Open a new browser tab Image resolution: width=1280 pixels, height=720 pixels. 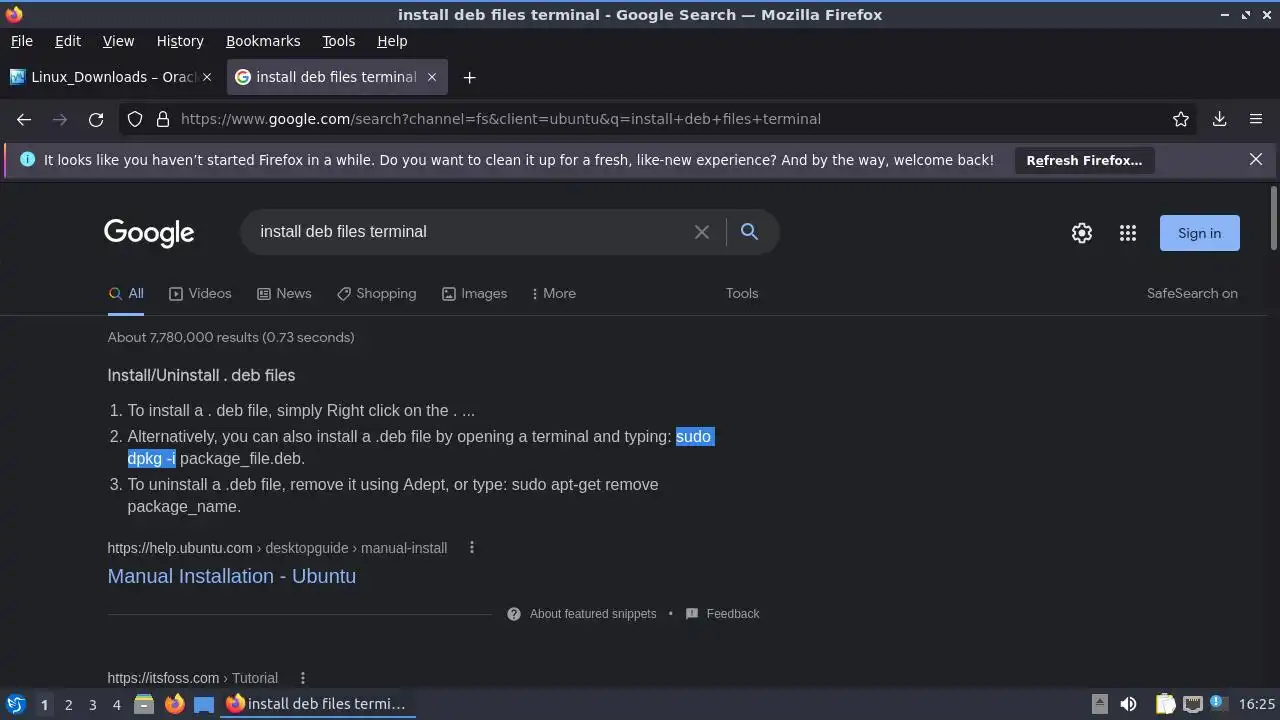469,77
